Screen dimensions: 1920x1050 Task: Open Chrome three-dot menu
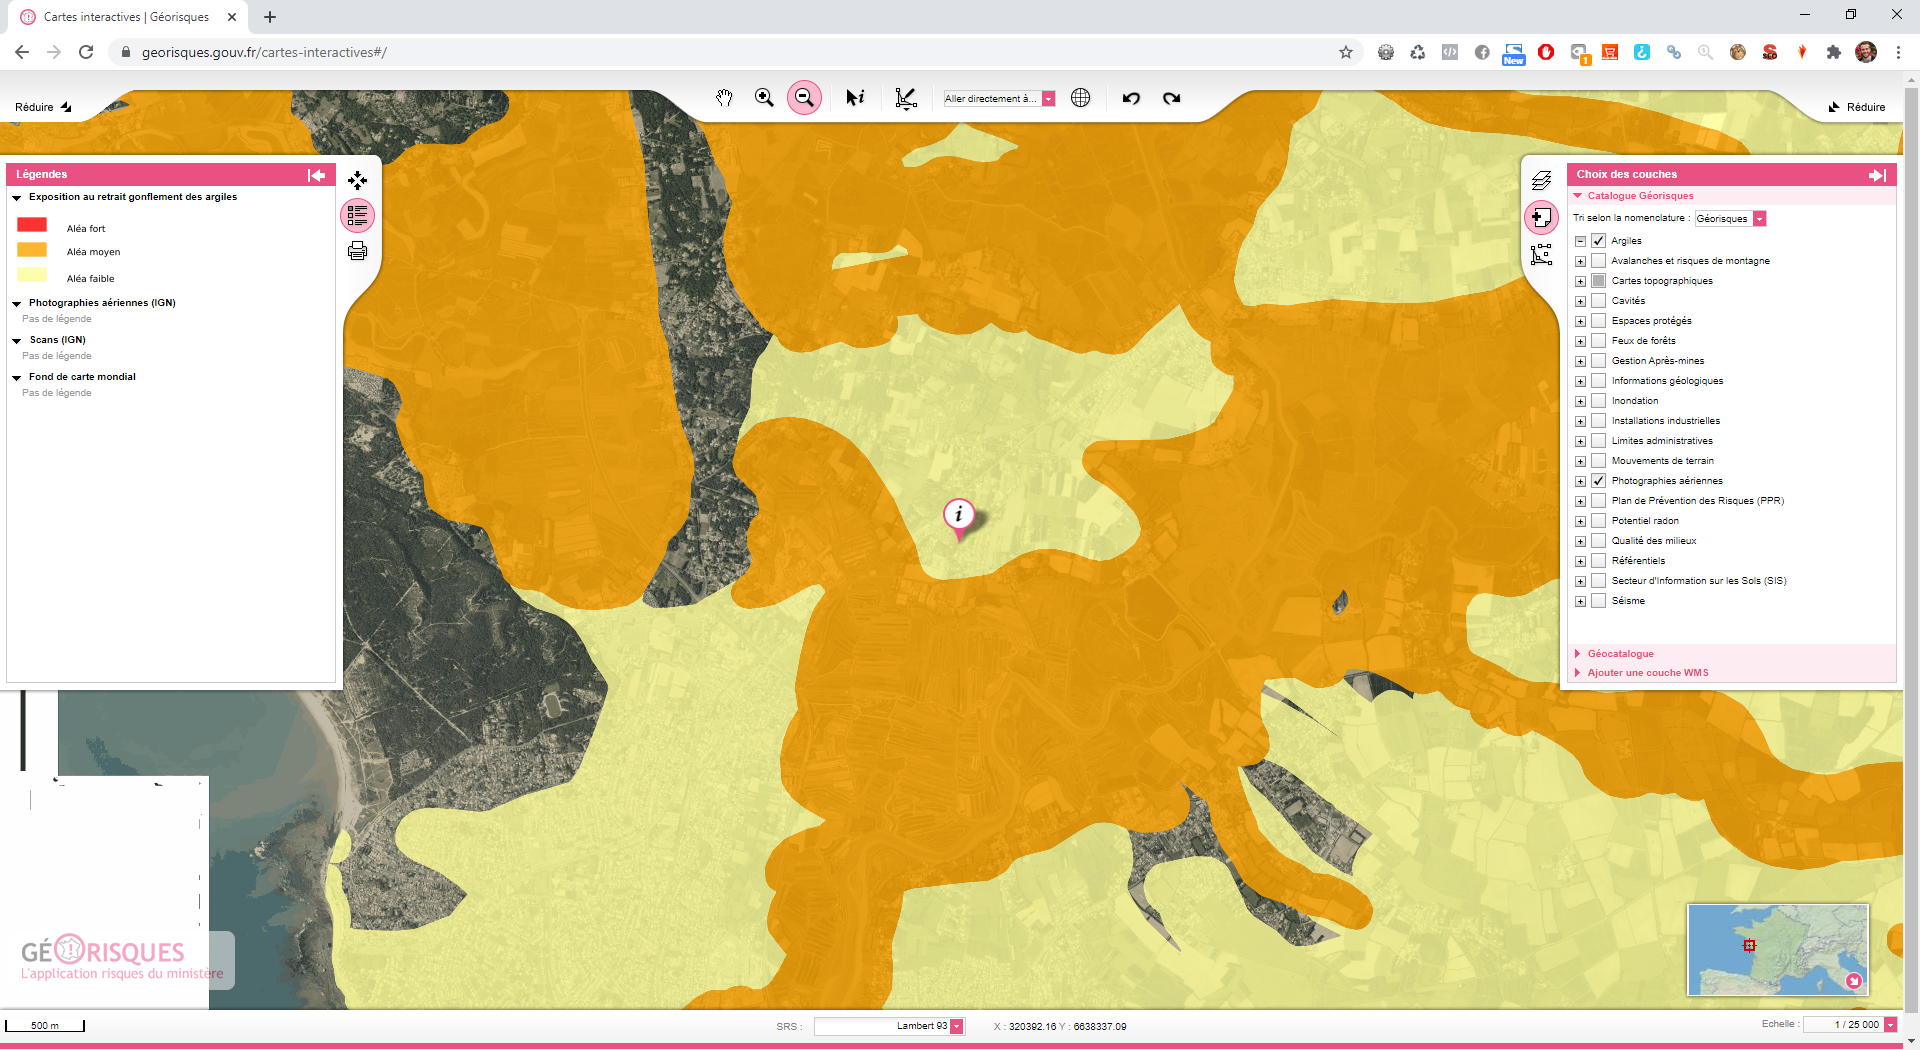pos(1898,52)
